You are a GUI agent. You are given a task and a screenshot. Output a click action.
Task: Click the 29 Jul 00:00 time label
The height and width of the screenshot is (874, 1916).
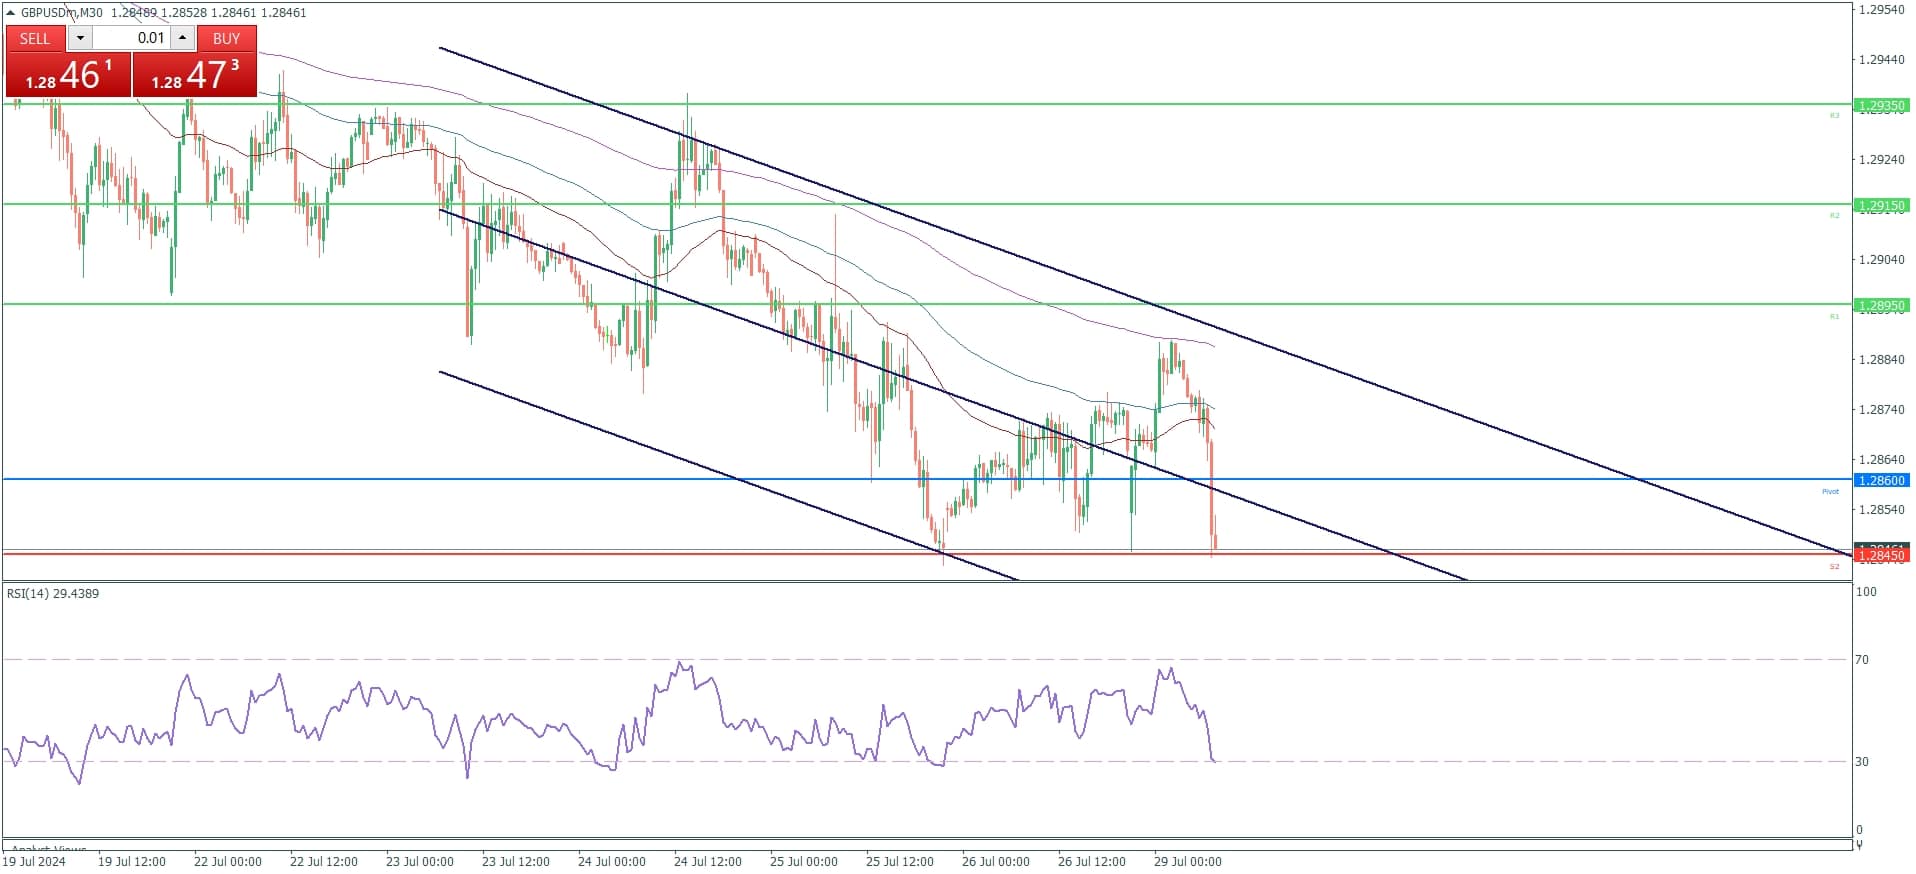(x=1187, y=861)
